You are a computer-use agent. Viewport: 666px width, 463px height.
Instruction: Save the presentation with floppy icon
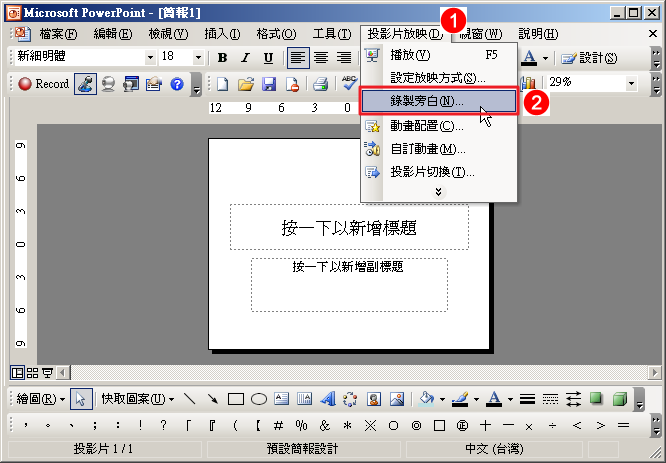269,84
